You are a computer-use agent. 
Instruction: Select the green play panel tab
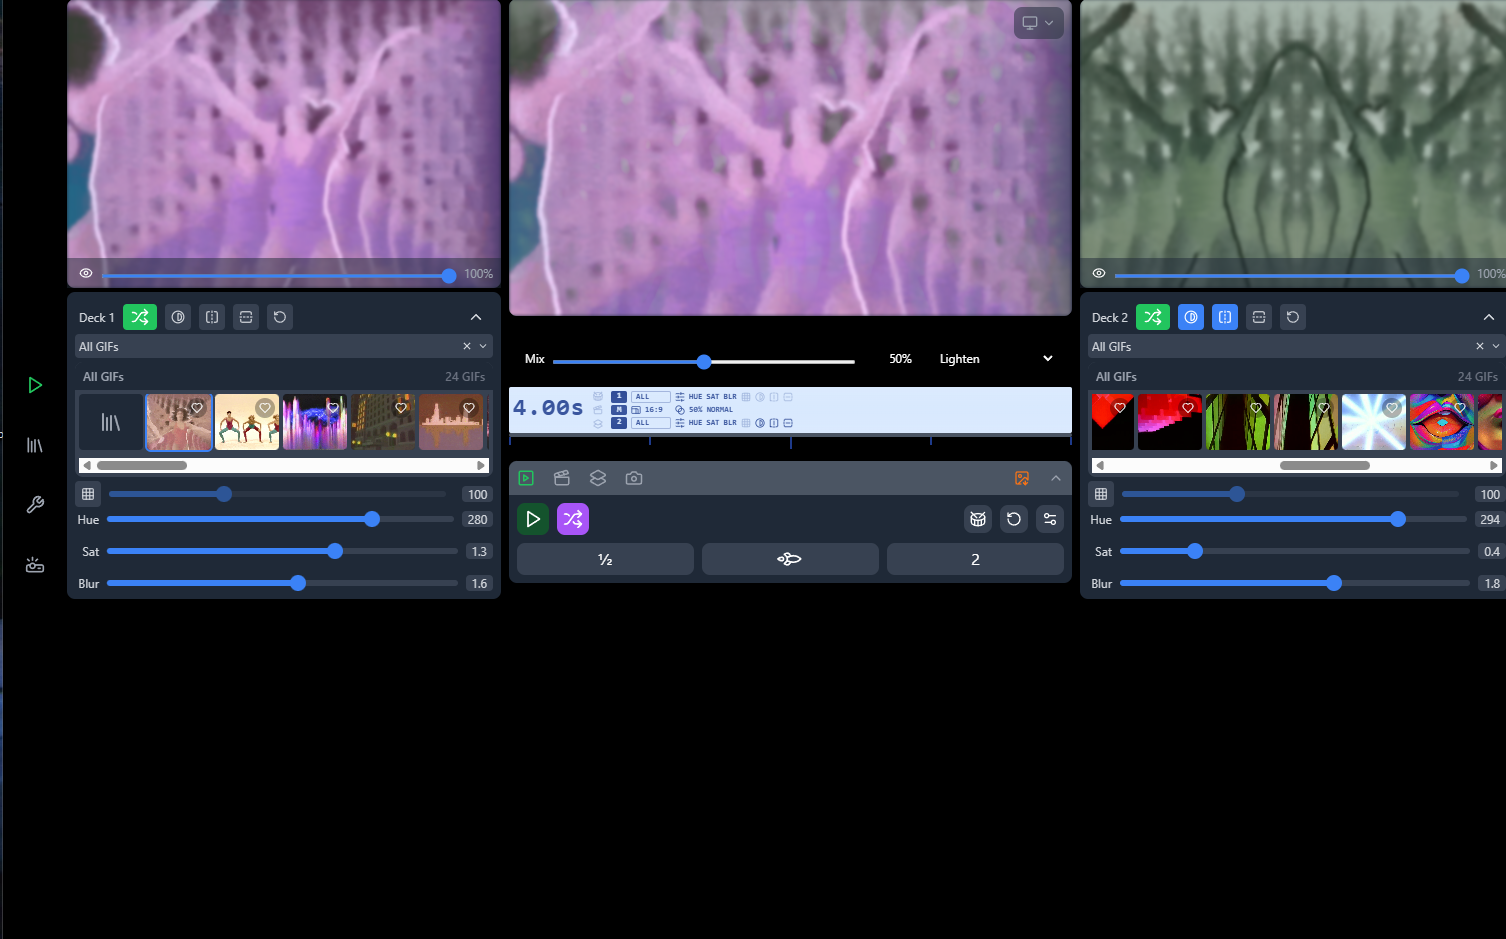[526, 478]
